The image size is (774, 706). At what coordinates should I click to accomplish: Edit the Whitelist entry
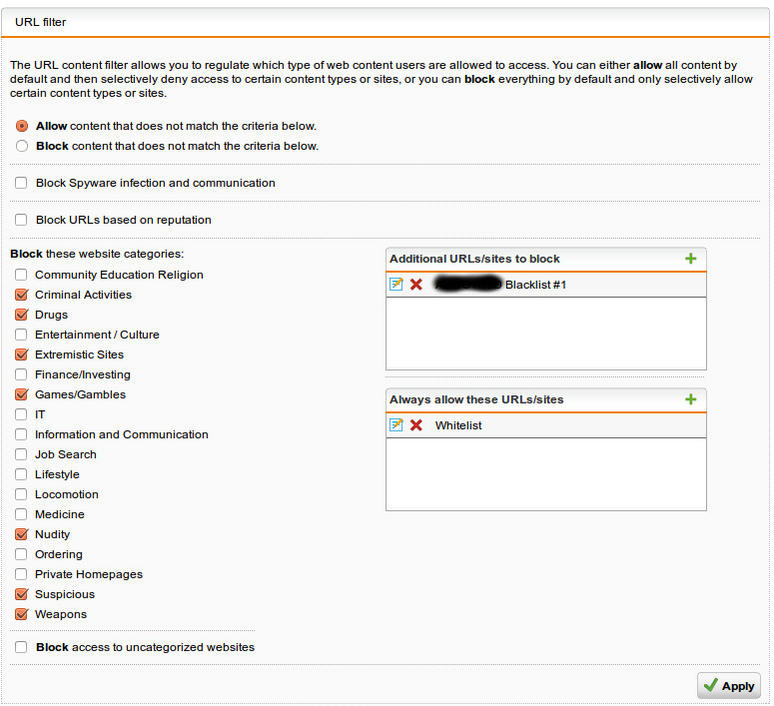[396, 425]
